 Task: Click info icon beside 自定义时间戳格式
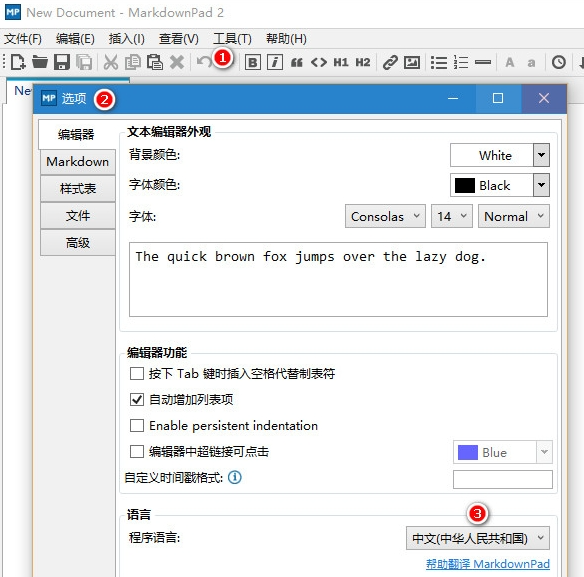click(x=235, y=477)
